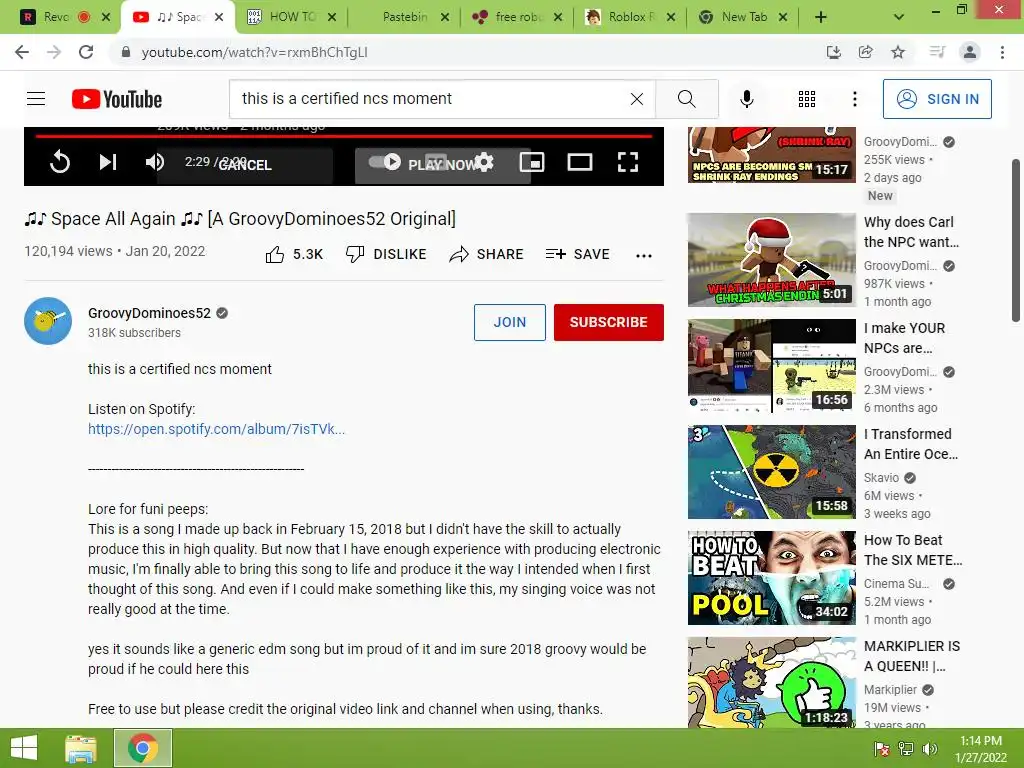Click the address bar URL
Image resolution: width=1024 pixels, height=768 pixels.
[x=255, y=52]
